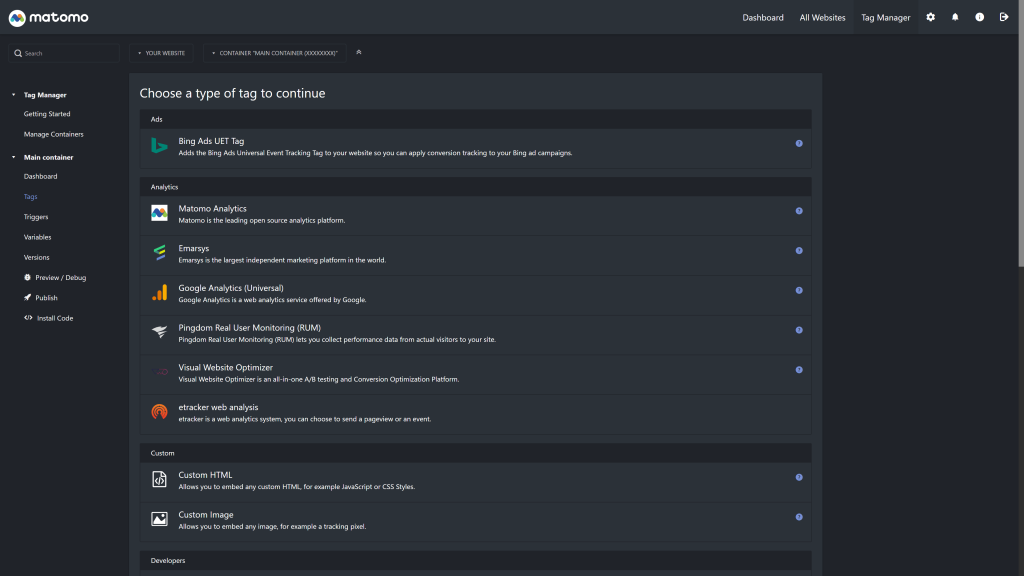
Task: Click the etracker web analysis icon
Action: point(159,412)
